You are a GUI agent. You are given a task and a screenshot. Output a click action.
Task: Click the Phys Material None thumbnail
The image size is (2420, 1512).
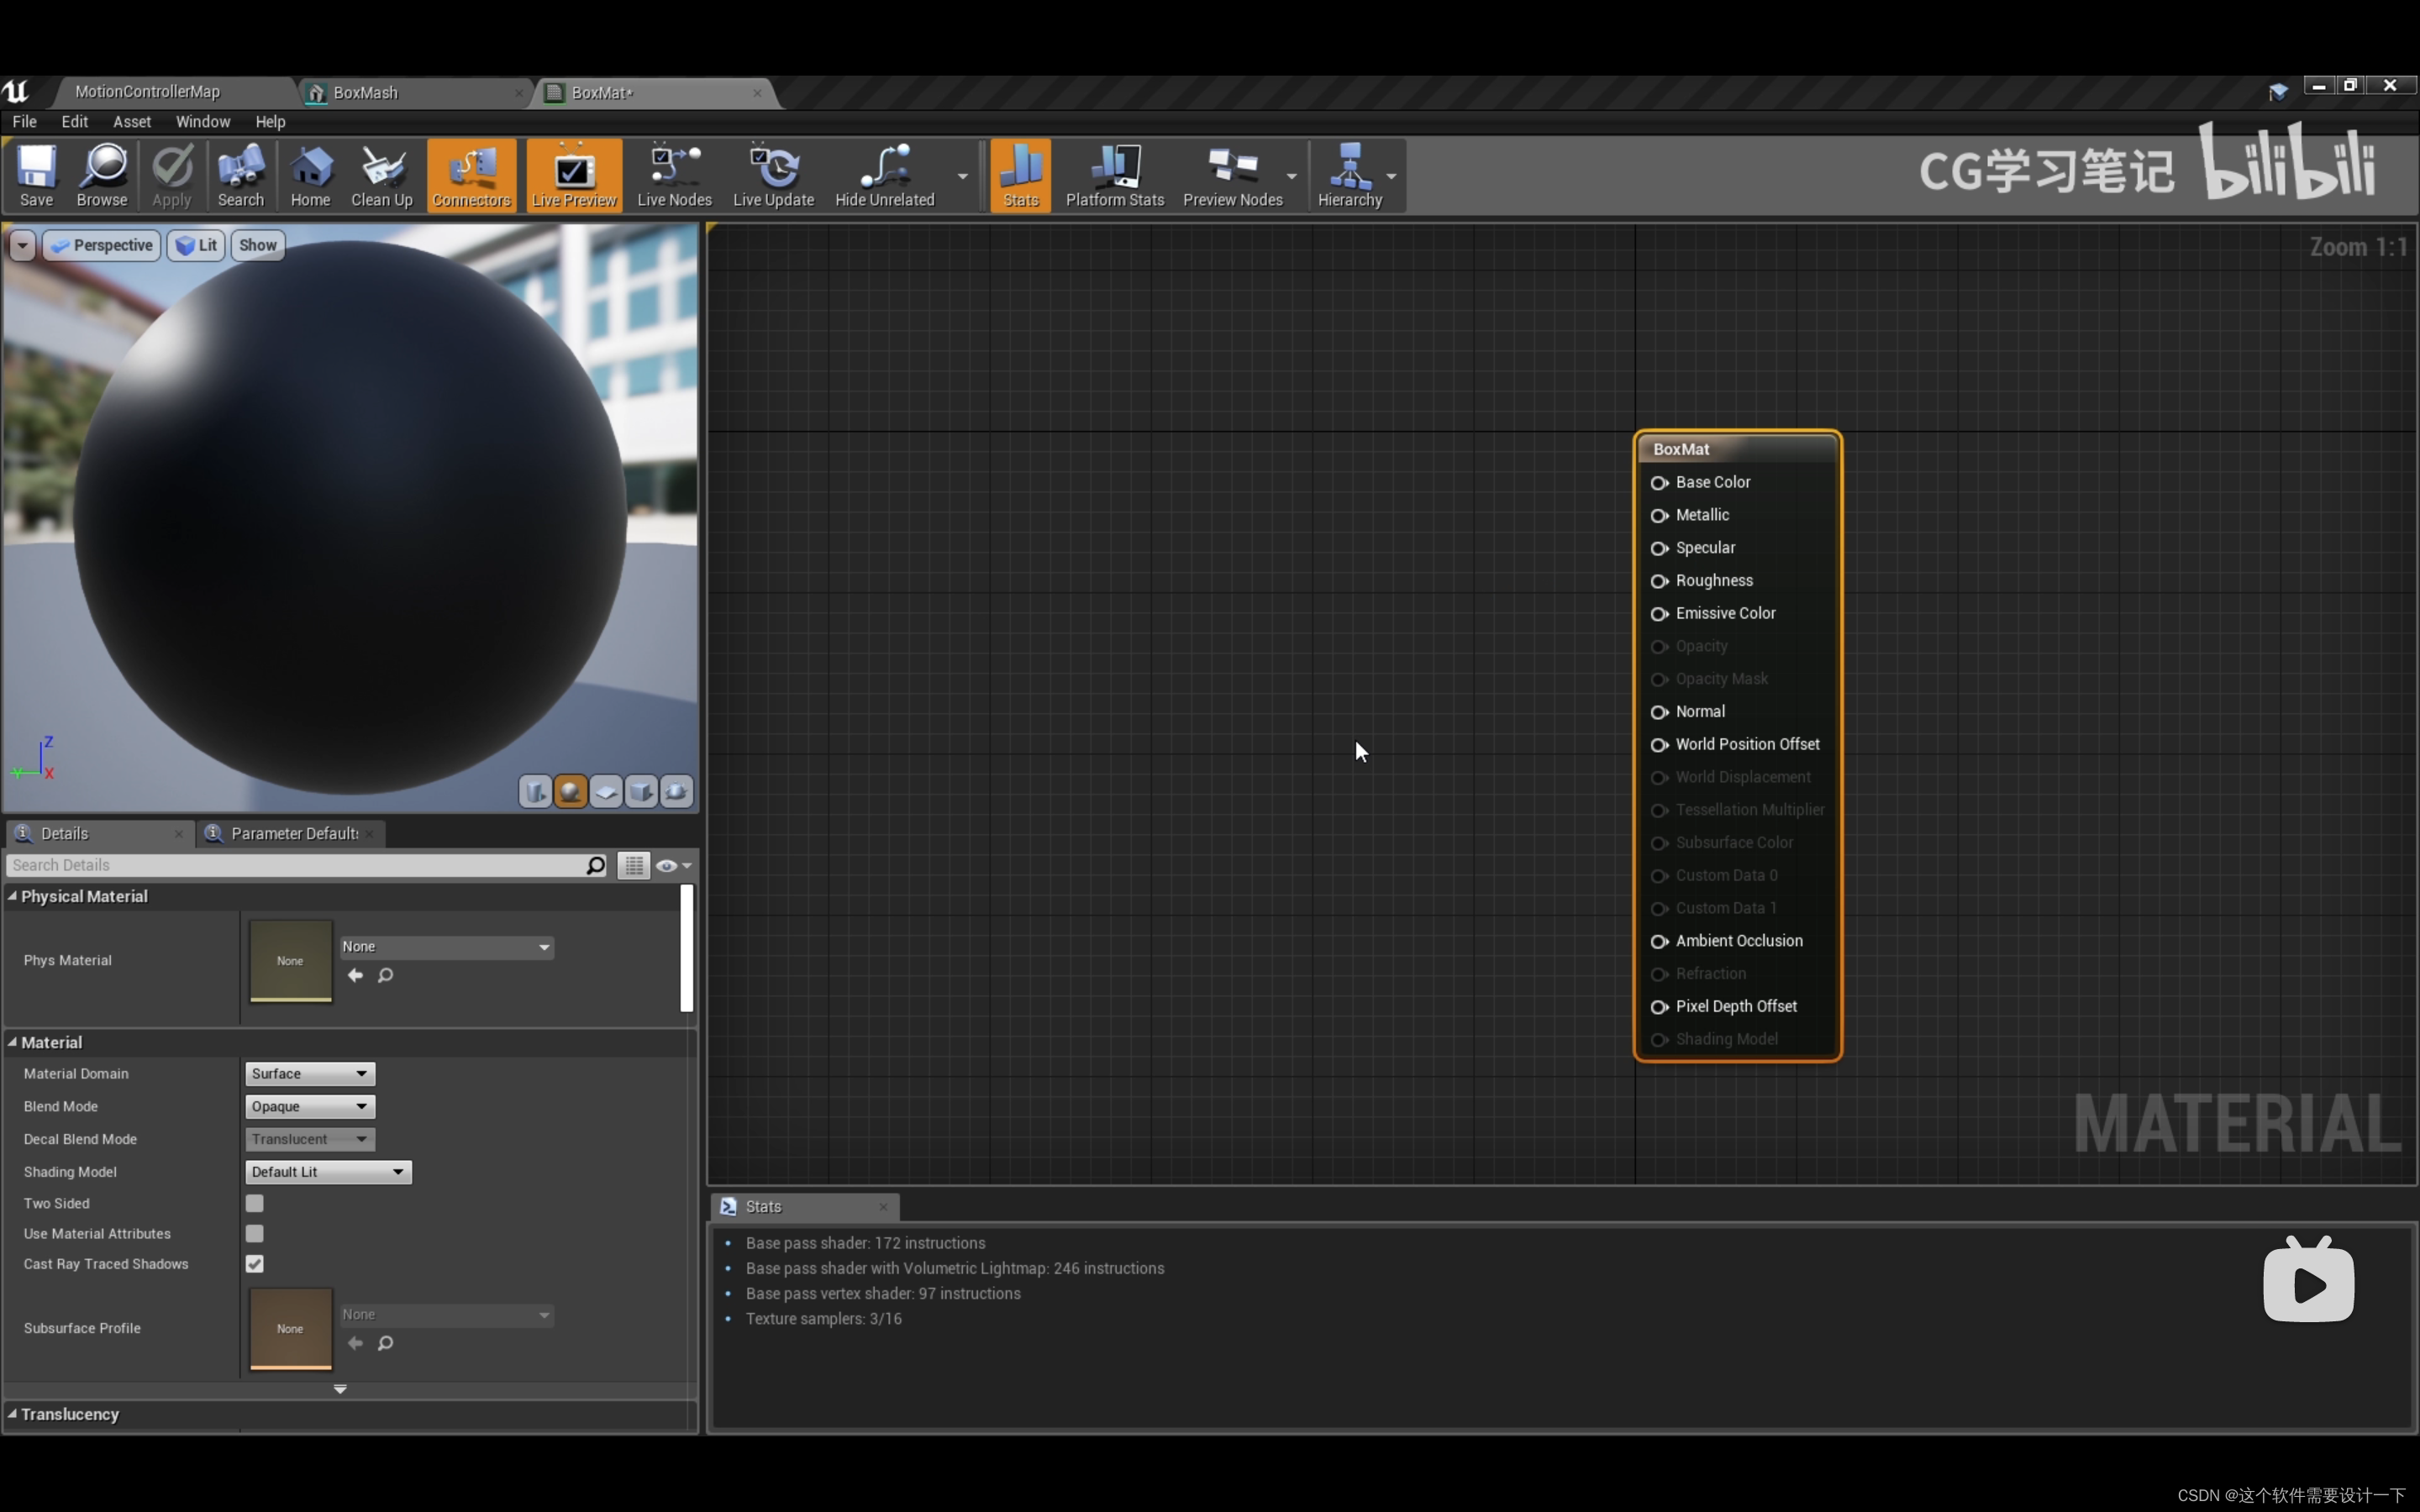[x=290, y=960]
